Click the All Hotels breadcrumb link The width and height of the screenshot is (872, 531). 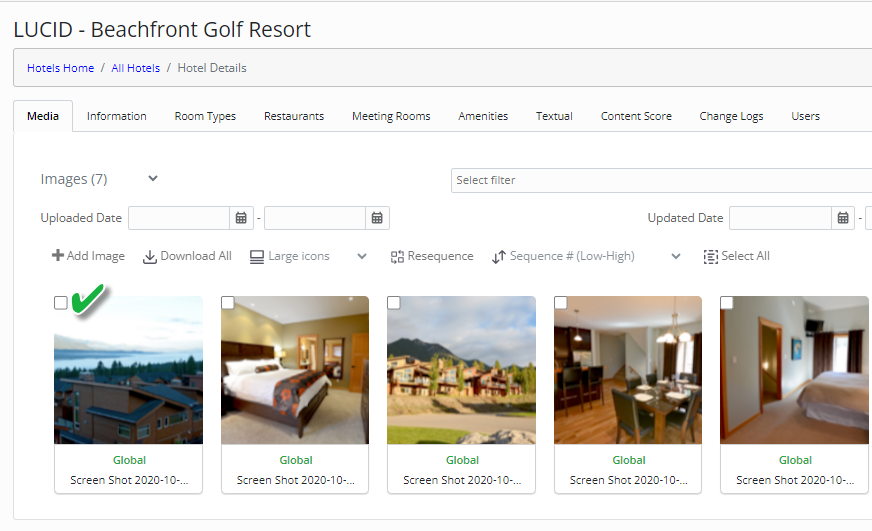click(135, 68)
